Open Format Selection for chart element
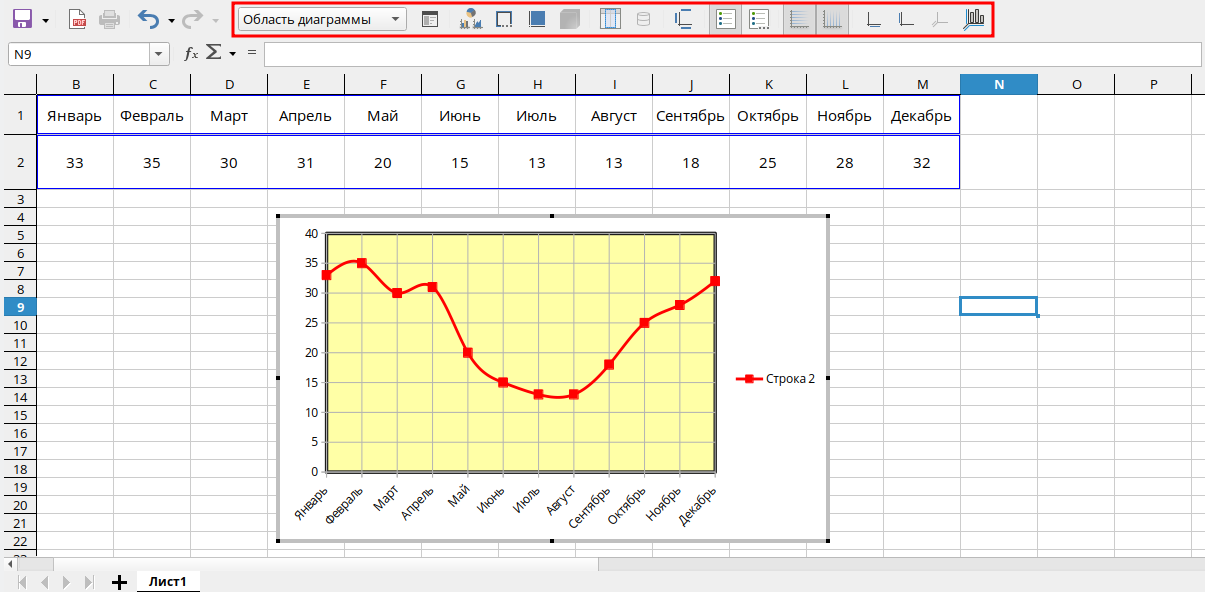The height and width of the screenshot is (592, 1205). 430,19
